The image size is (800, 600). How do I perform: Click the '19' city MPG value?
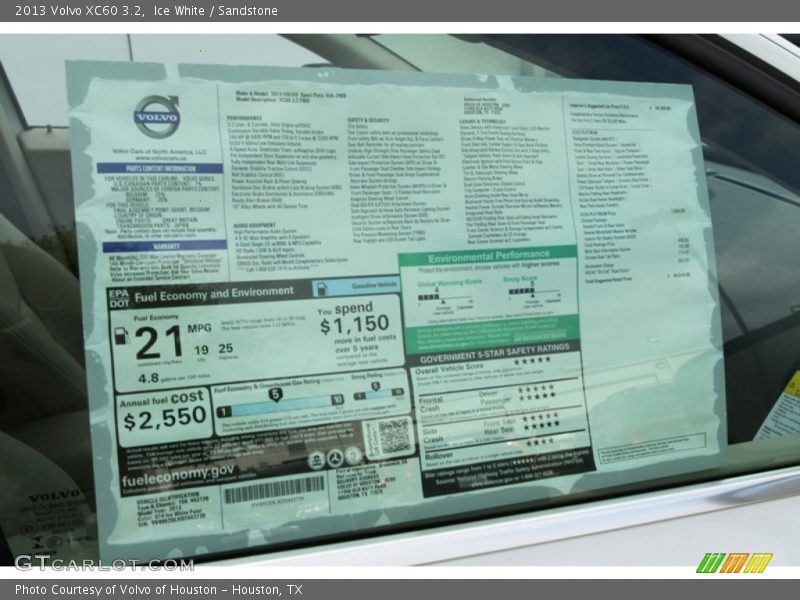coord(201,350)
